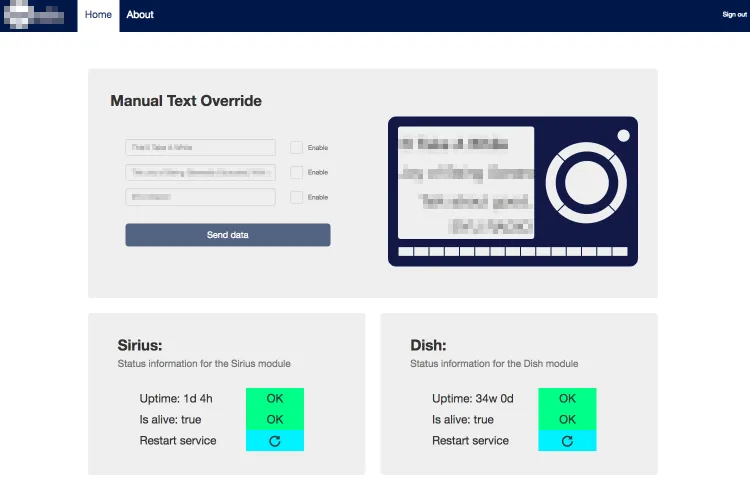The image size is (750, 500).
Task: Enable the second text override checkbox
Action: pyautogui.click(x=296, y=172)
